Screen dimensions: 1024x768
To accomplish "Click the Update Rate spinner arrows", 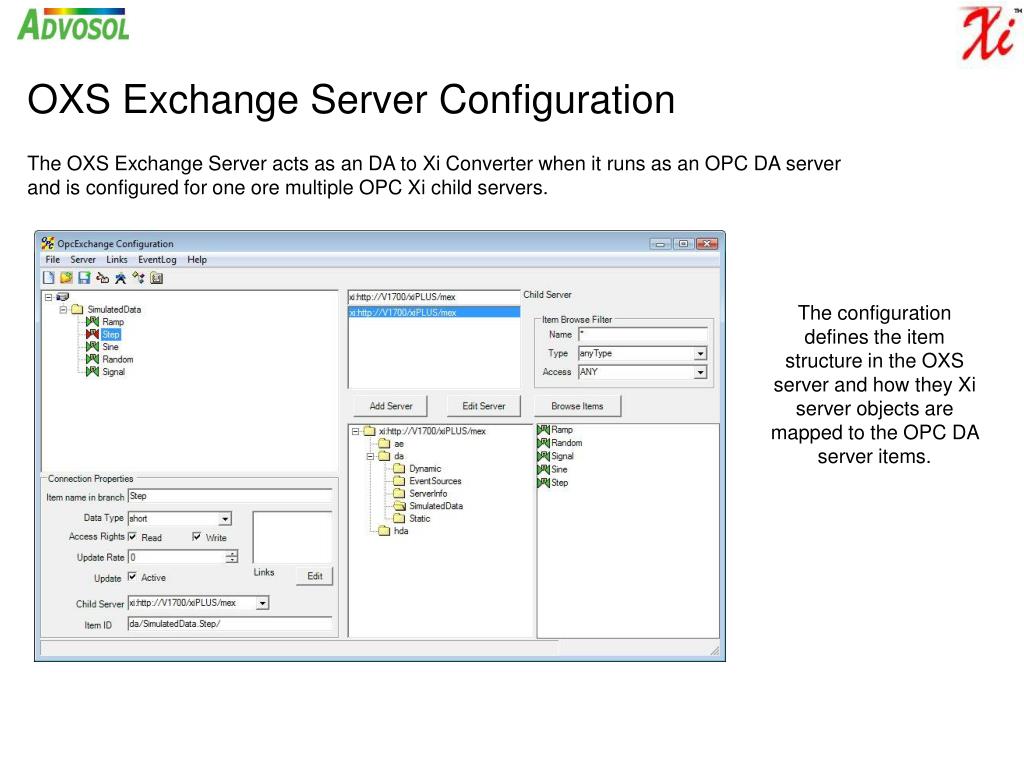I will click(232, 557).
